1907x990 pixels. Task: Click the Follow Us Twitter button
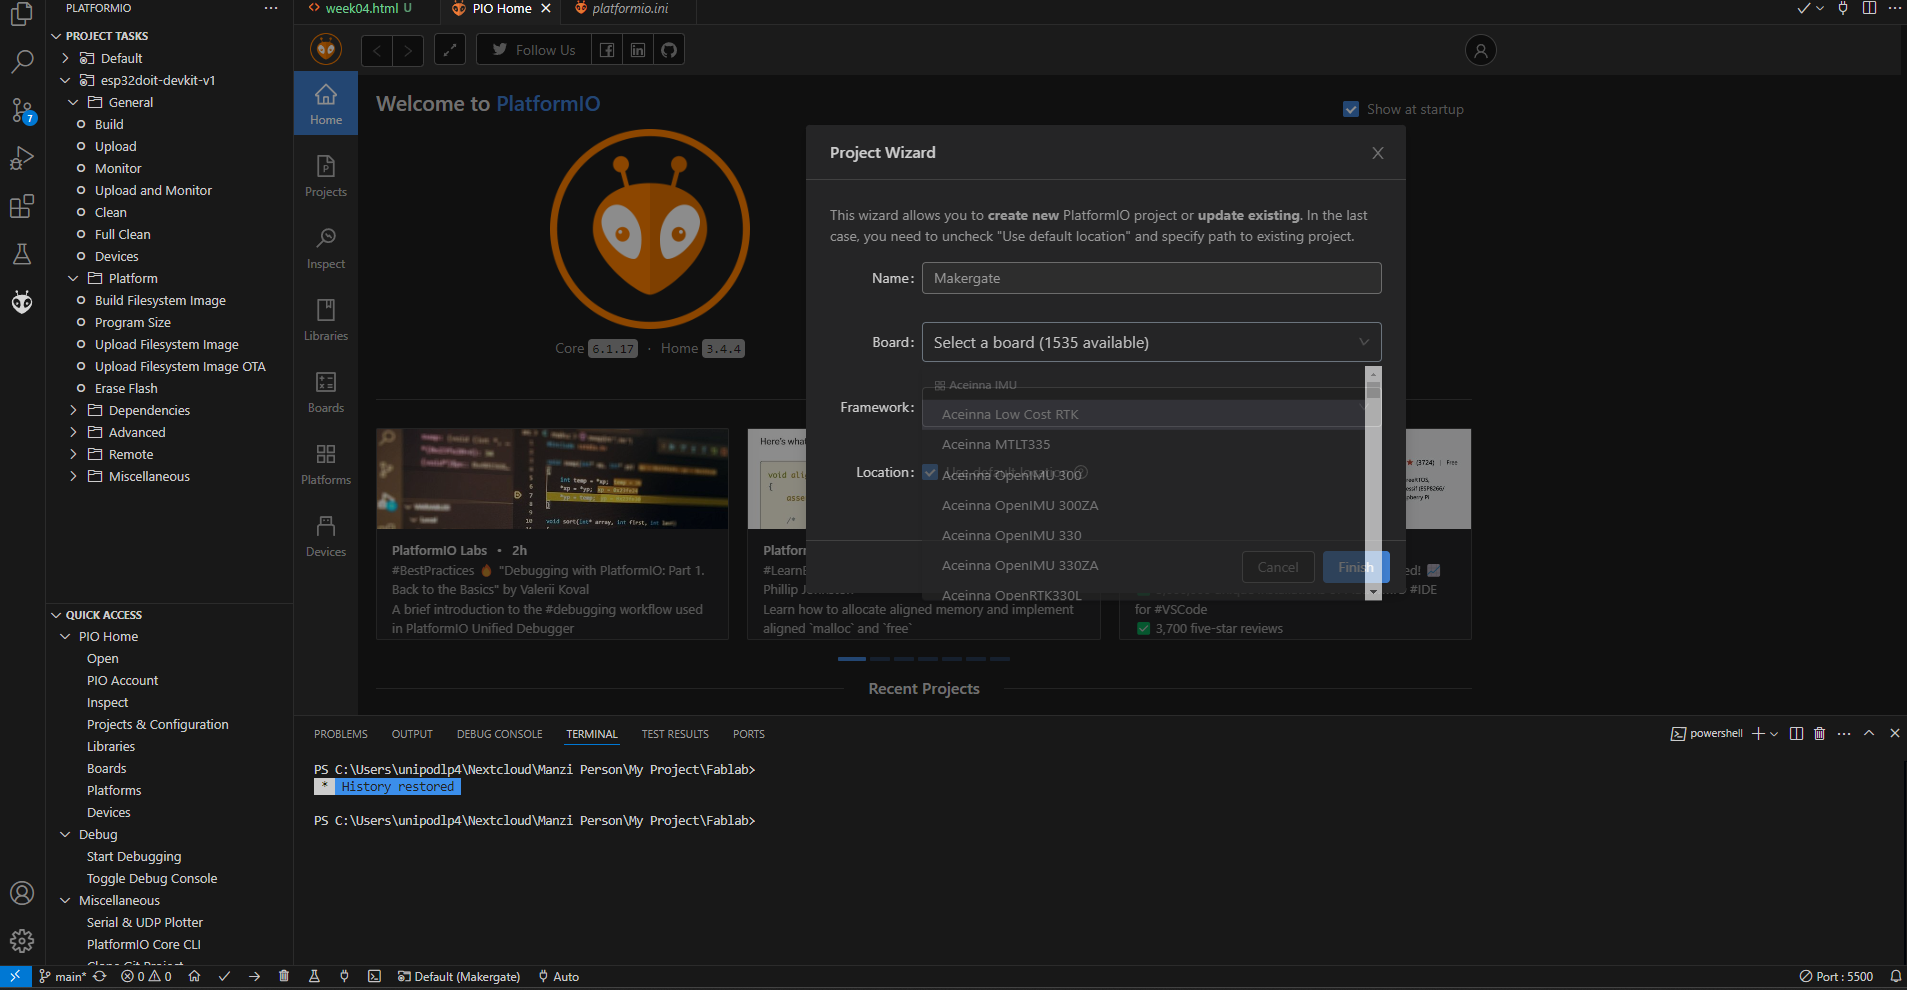(534, 50)
